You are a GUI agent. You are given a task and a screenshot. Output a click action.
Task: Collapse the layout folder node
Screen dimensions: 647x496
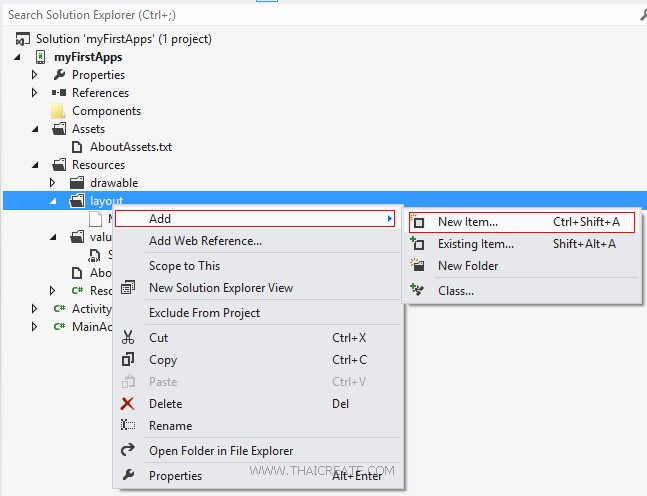click(53, 201)
